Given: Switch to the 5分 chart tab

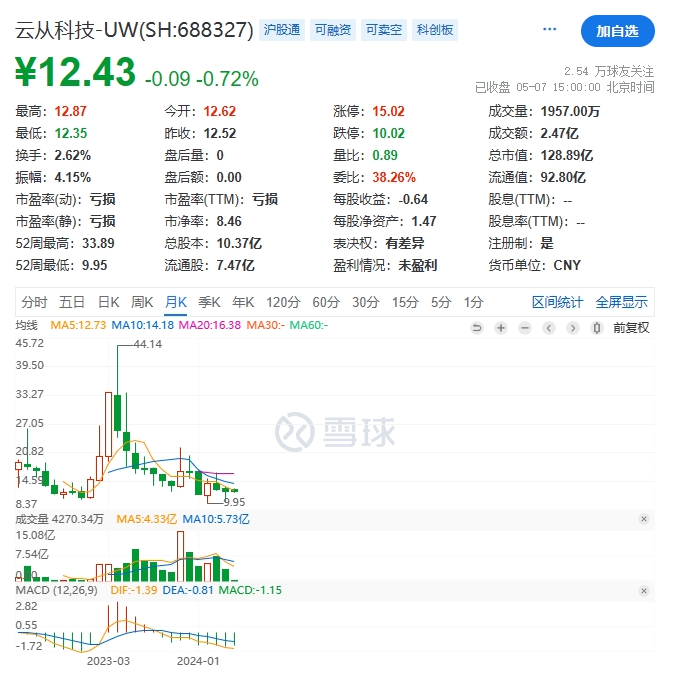Looking at the screenshot, I should coord(441,302).
